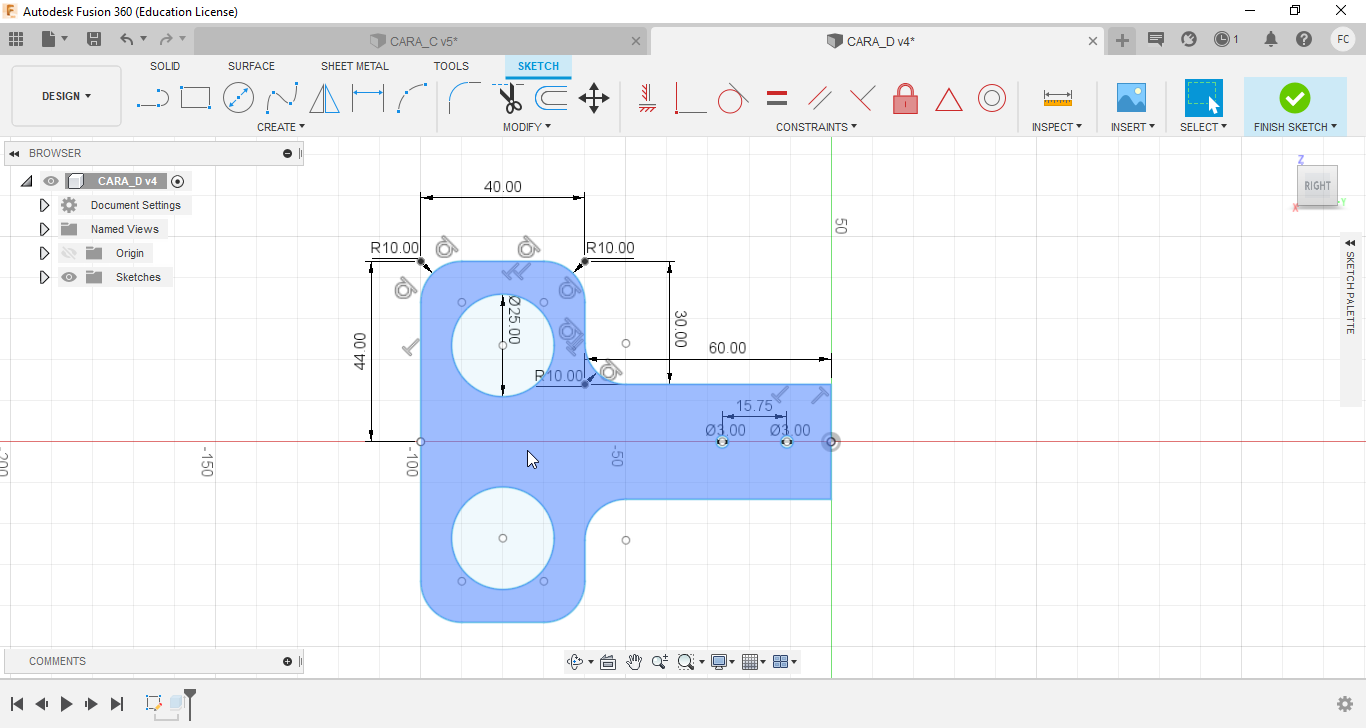Apply the Midpoint triangle constraint
The image size is (1366, 728).
(x=948, y=99)
